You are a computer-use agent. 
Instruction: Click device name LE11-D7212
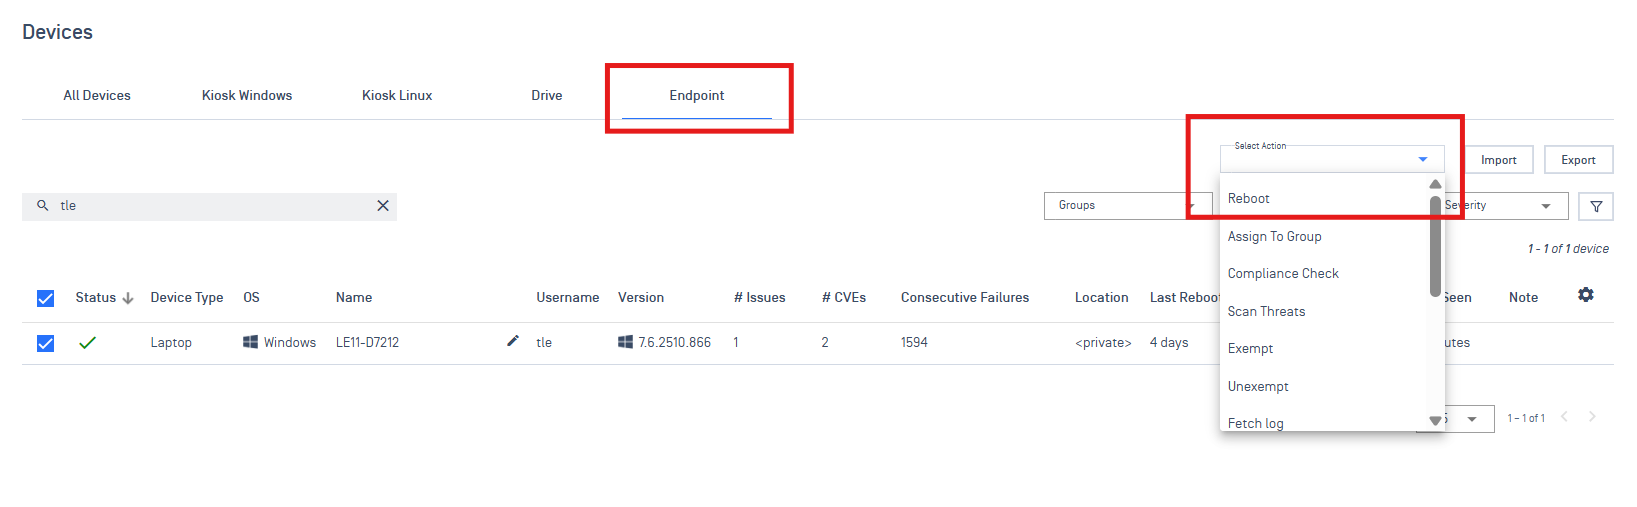tap(367, 343)
